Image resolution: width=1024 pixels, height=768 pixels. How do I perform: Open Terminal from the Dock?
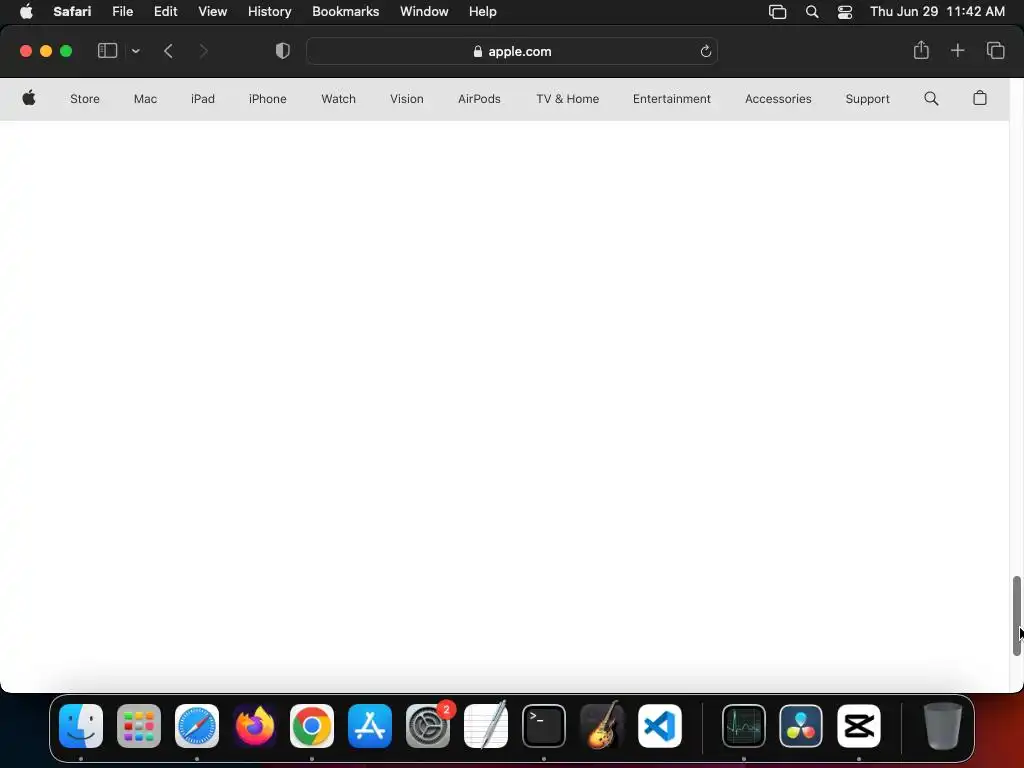pyautogui.click(x=543, y=726)
